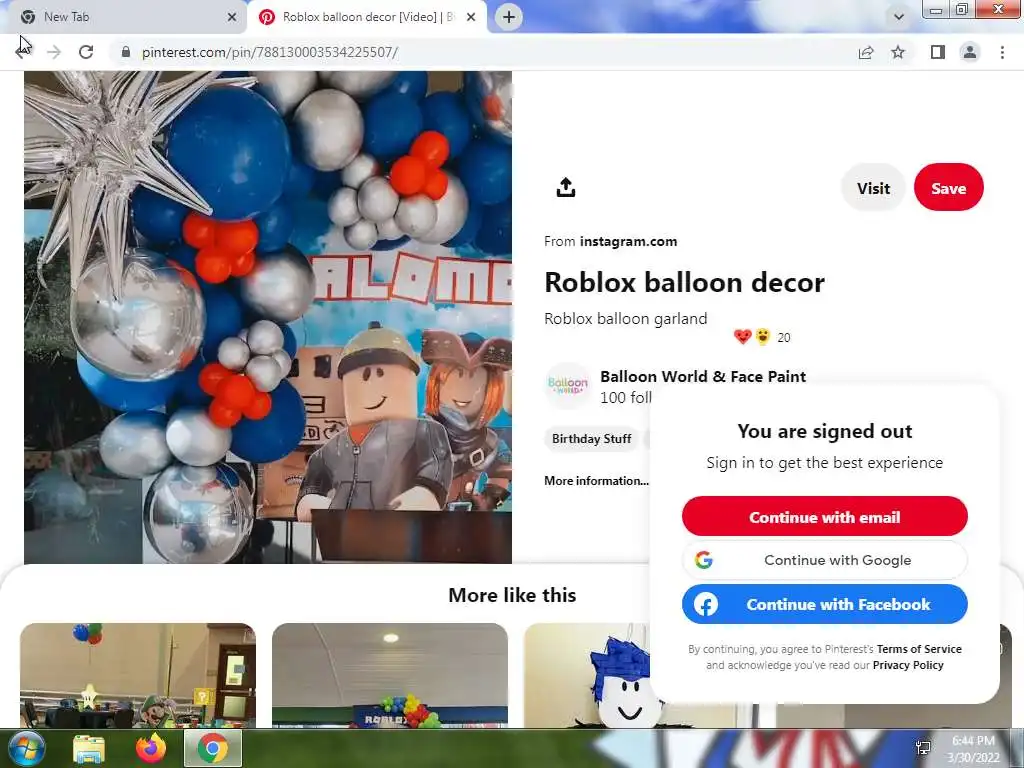1024x768 pixels.
Task: Choose Continue with Google
Action: [x=824, y=560]
